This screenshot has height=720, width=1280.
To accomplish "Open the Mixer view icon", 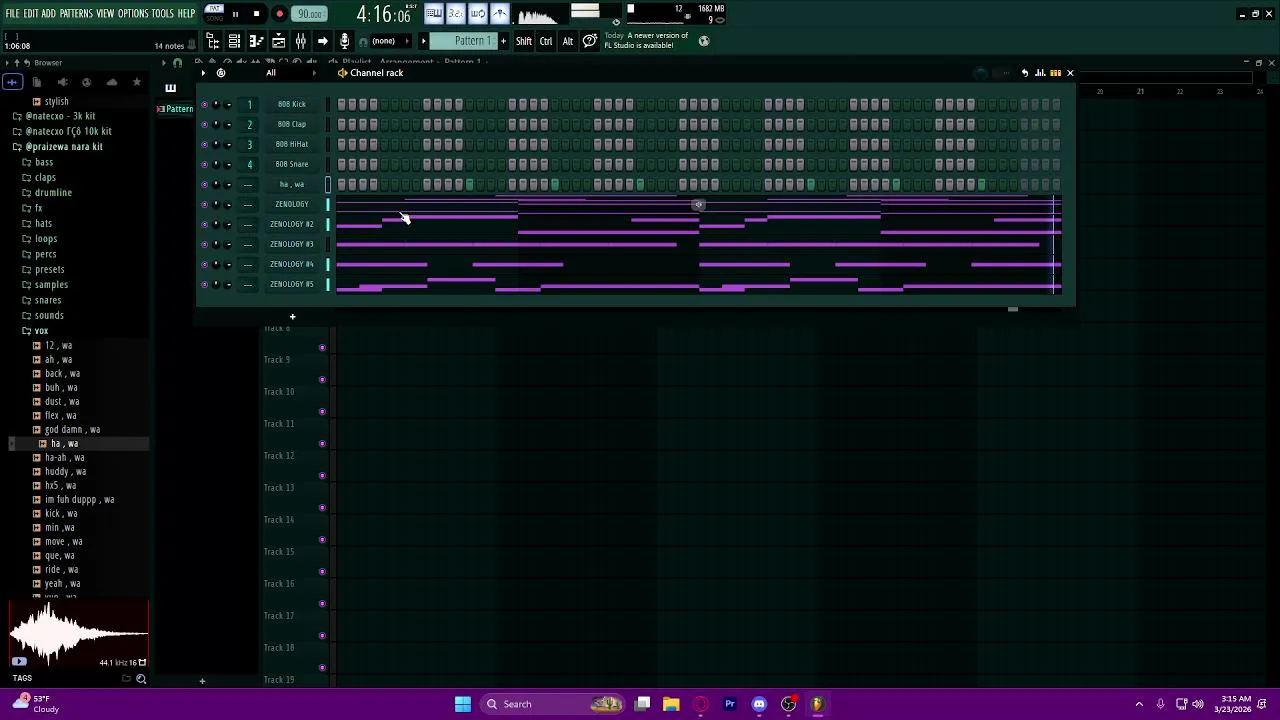I will [300, 41].
